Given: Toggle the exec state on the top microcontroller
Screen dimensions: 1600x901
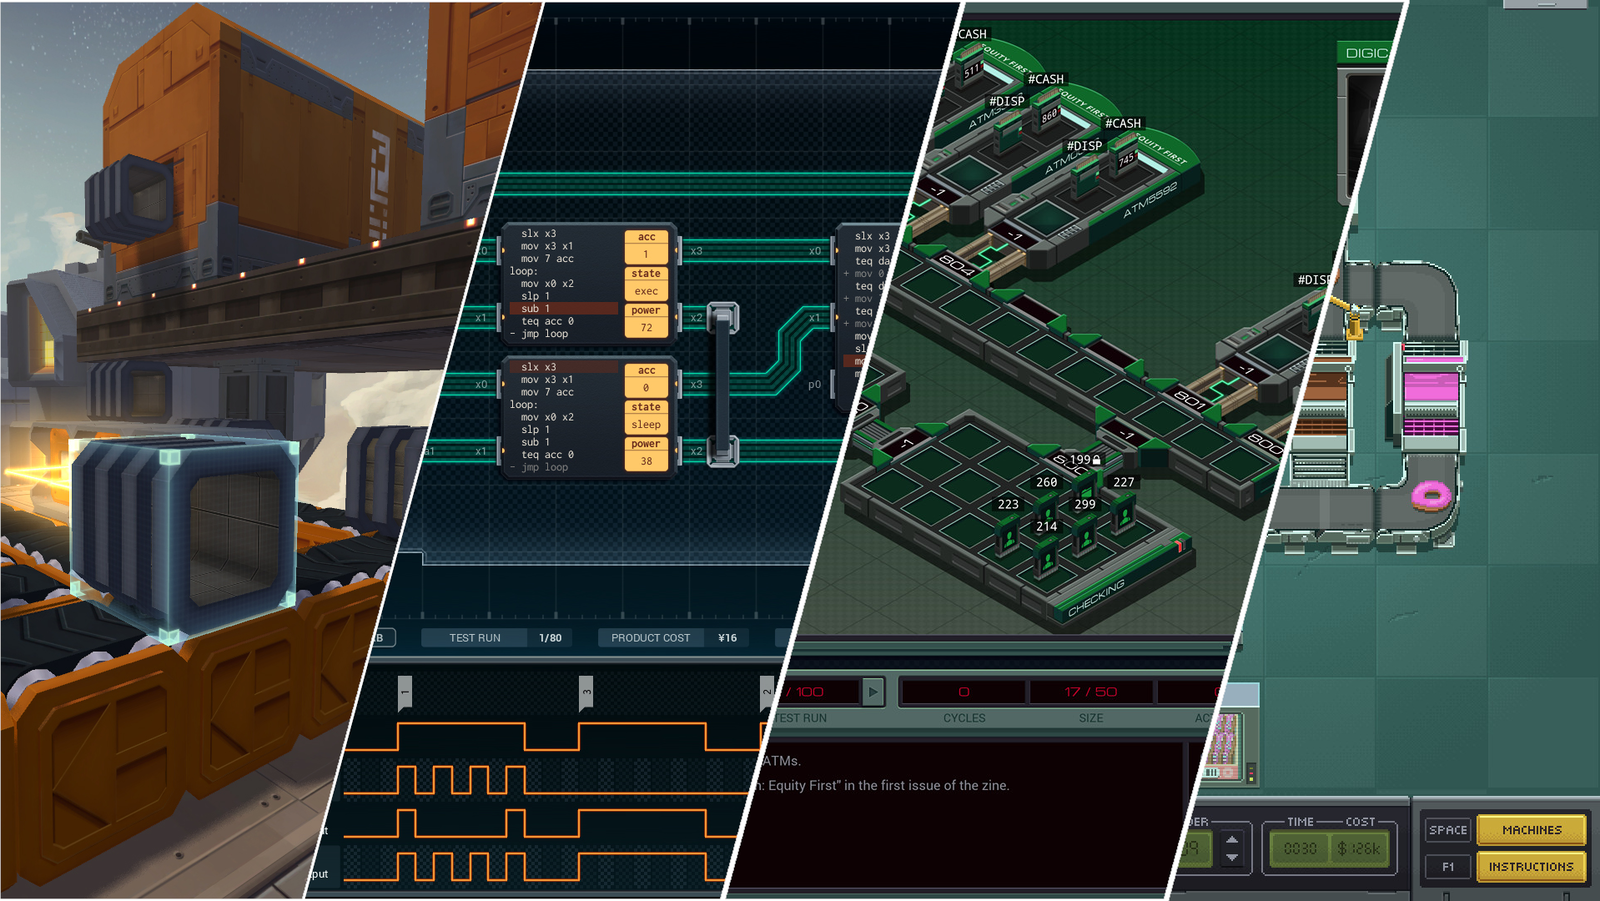Looking at the screenshot, I should 646,292.
